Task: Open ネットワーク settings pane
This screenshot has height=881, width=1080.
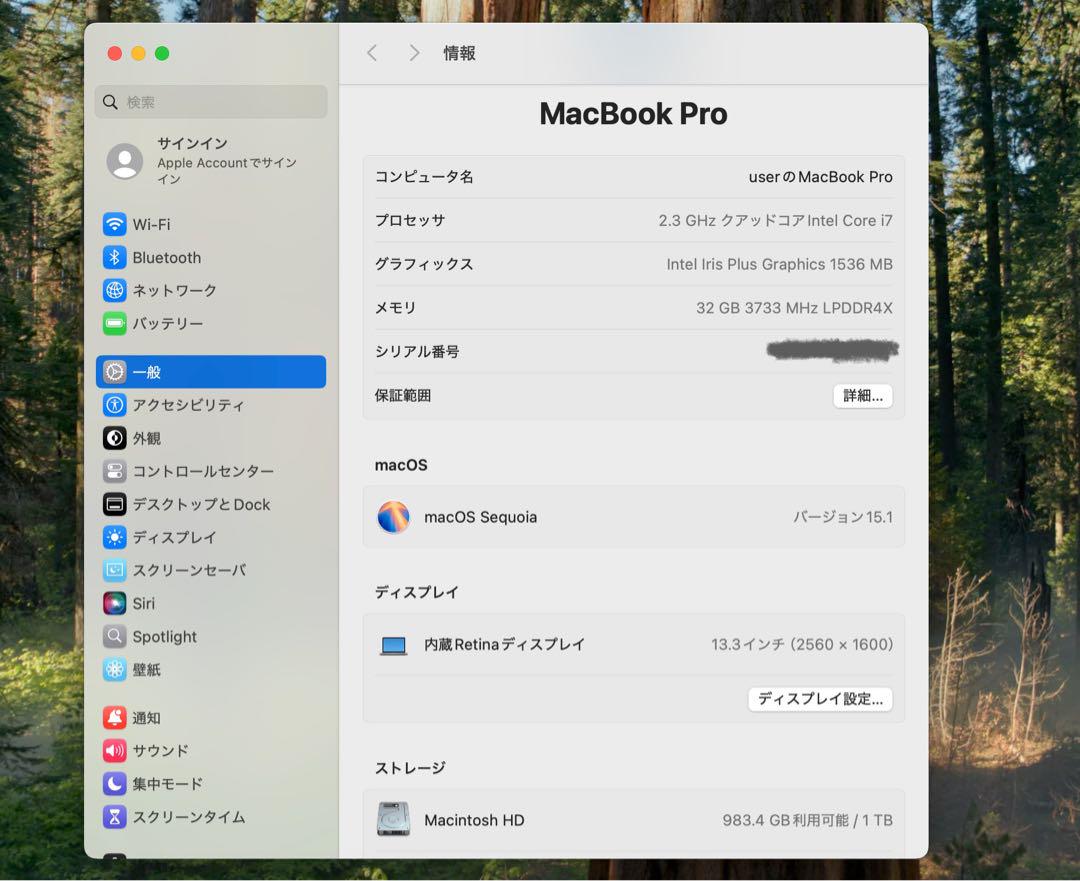Action: point(211,290)
